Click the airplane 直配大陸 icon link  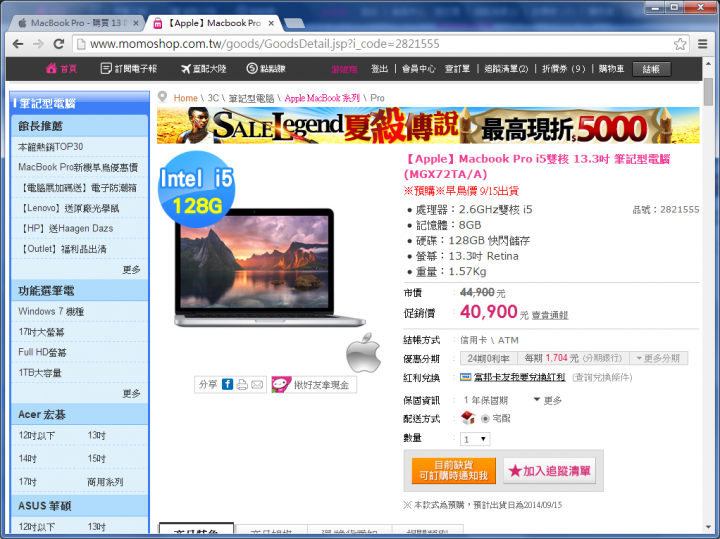pos(203,69)
